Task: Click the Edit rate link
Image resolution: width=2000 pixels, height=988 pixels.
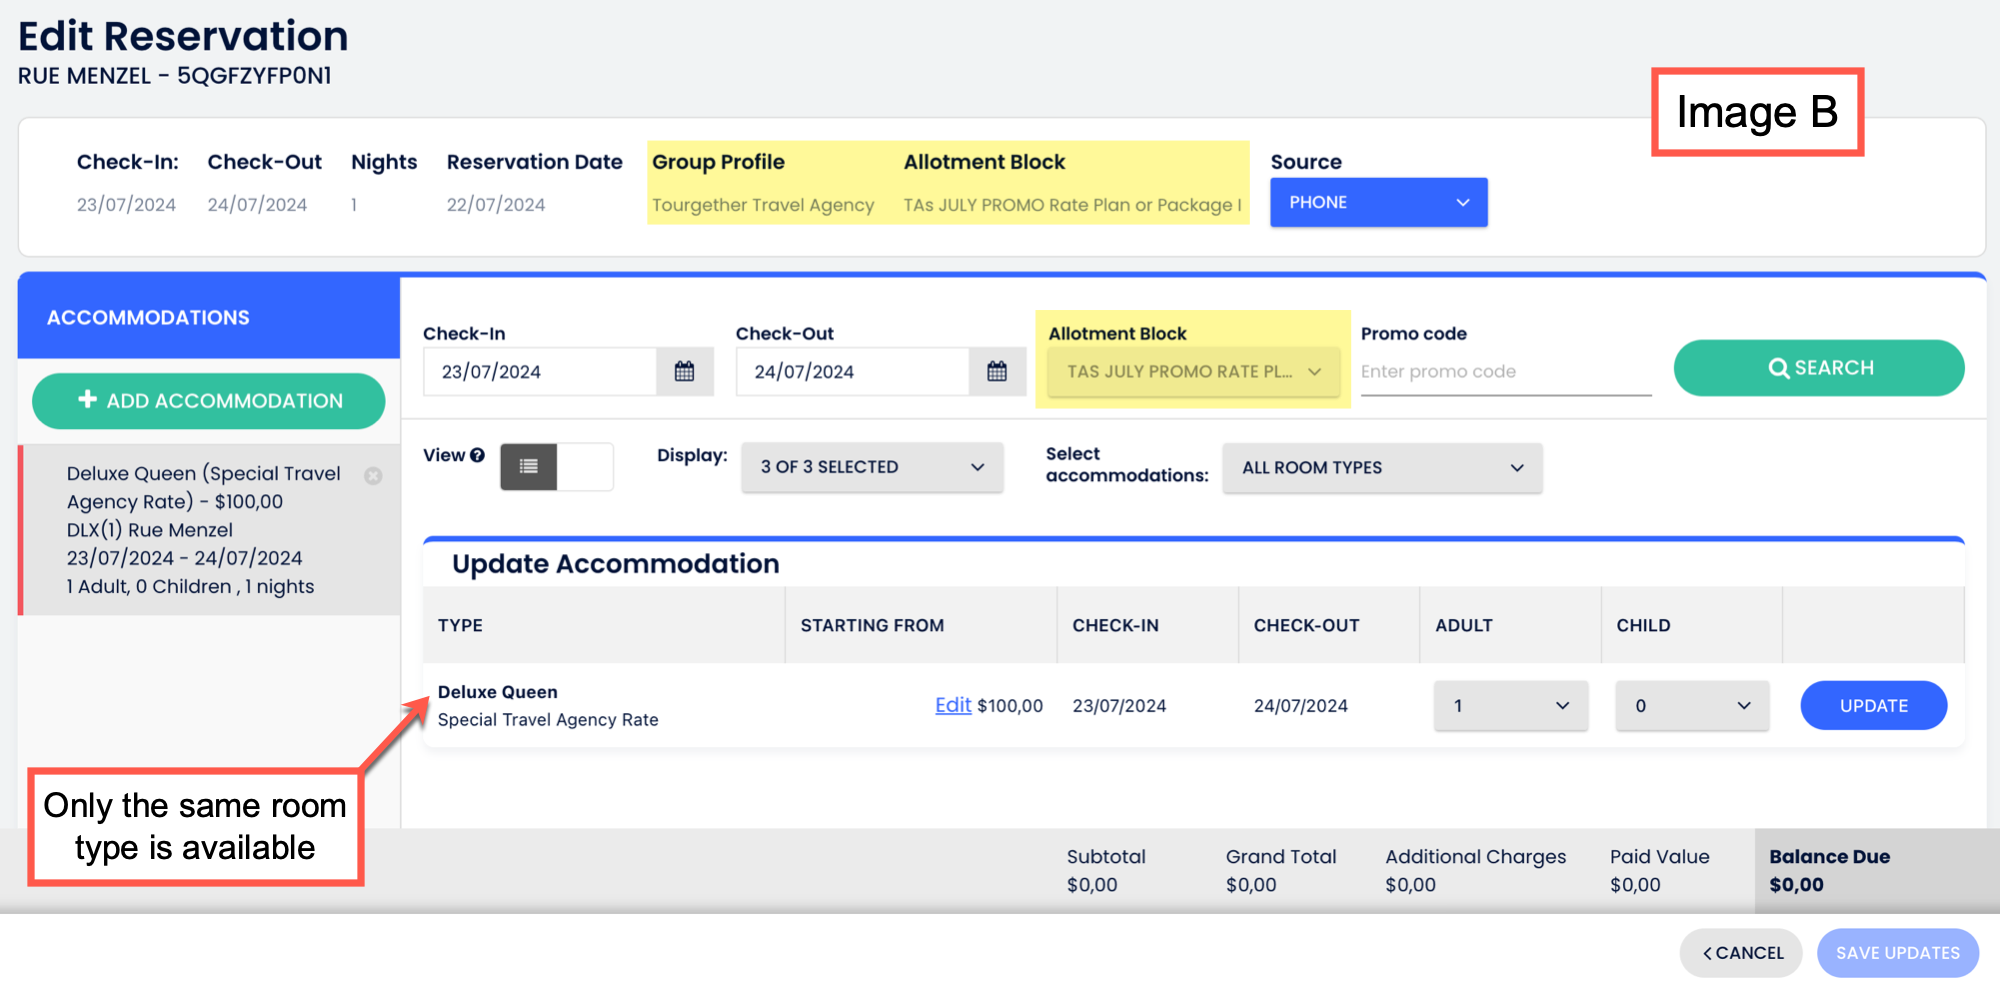Action: click(x=952, y=705)
